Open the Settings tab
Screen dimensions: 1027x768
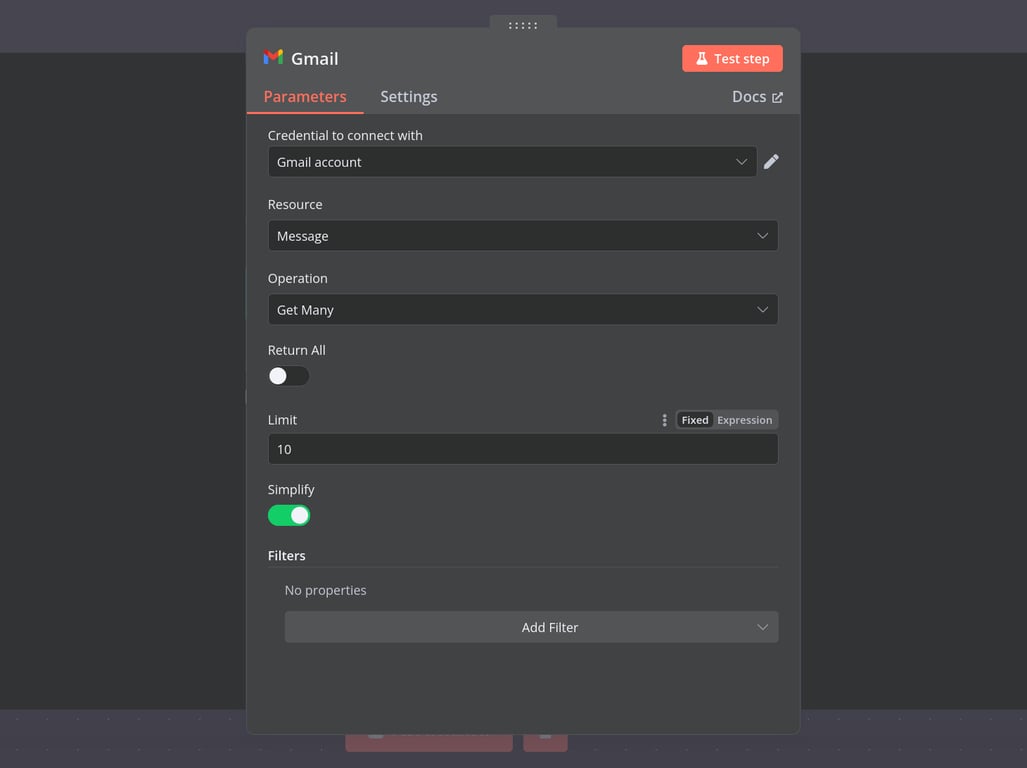tap(408, 96)
